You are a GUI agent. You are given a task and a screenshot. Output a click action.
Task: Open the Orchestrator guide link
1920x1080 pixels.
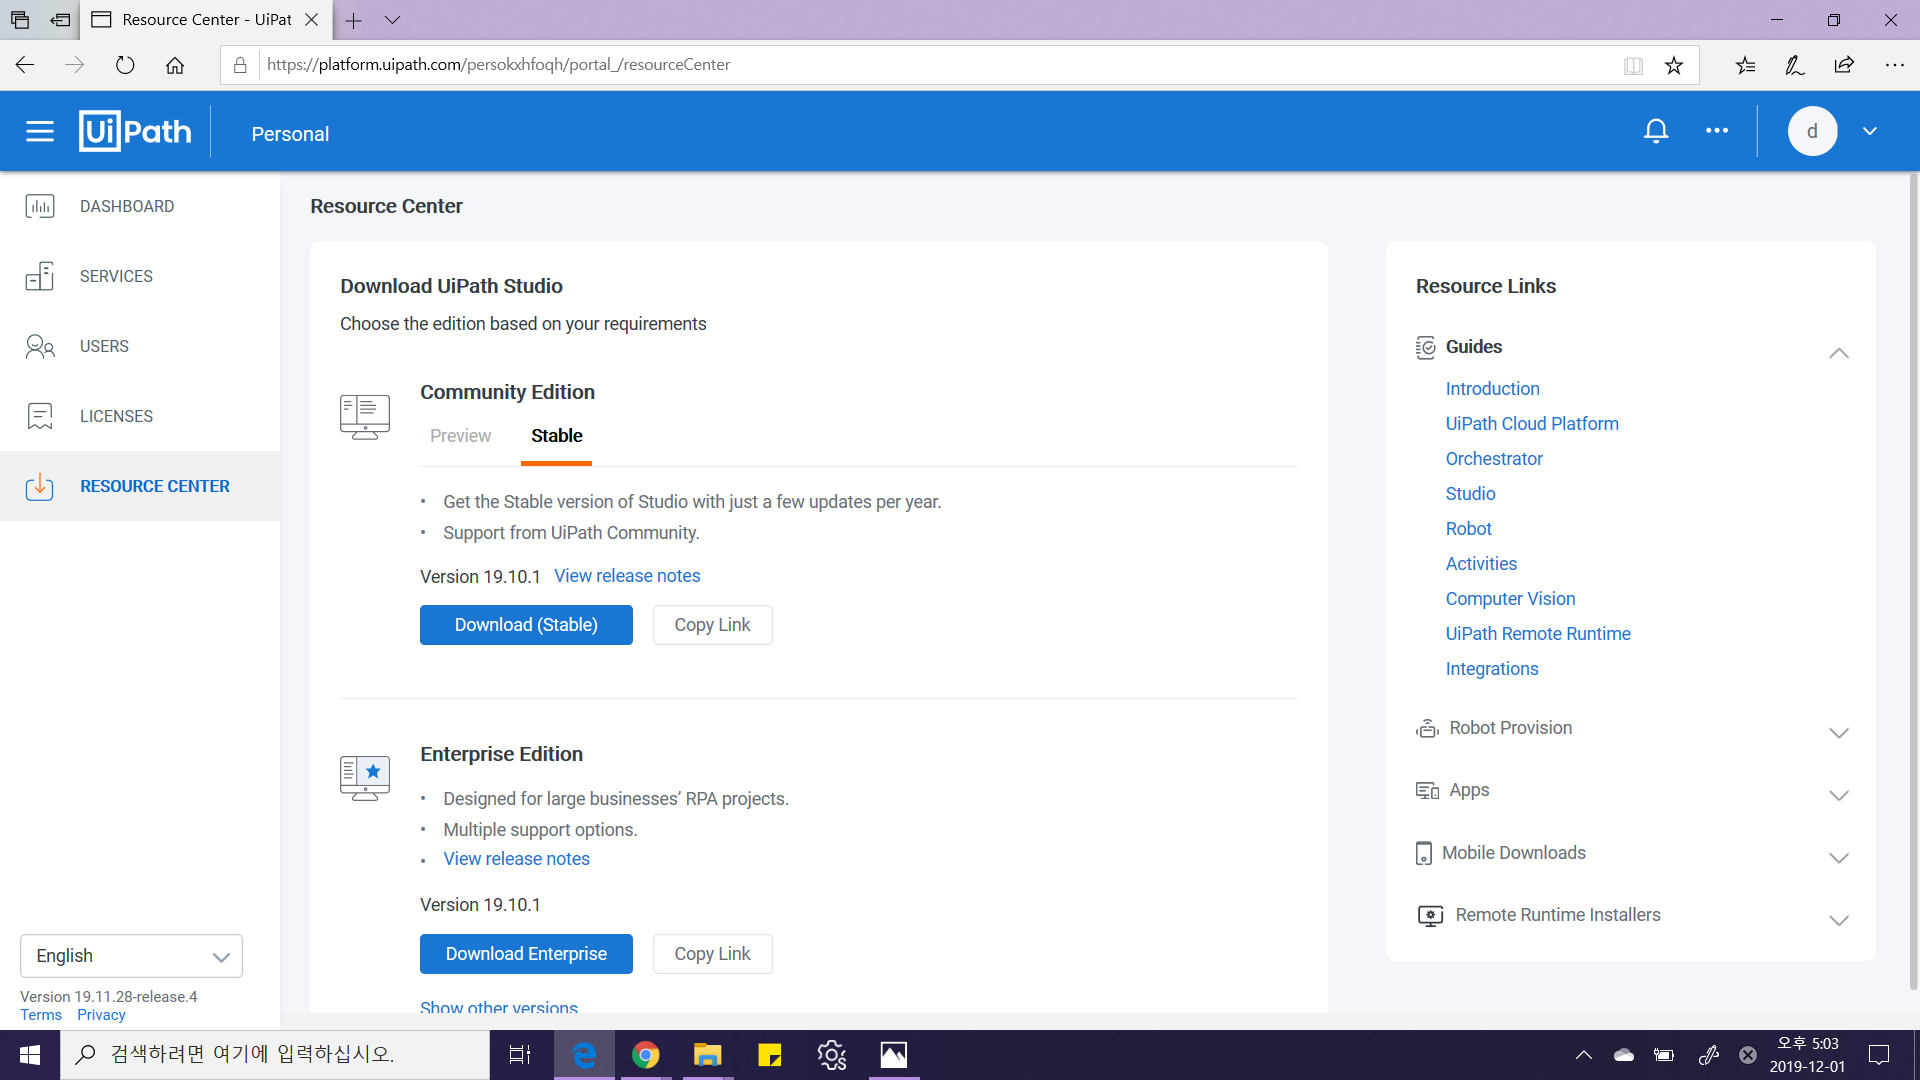(x=1494, y=459)
